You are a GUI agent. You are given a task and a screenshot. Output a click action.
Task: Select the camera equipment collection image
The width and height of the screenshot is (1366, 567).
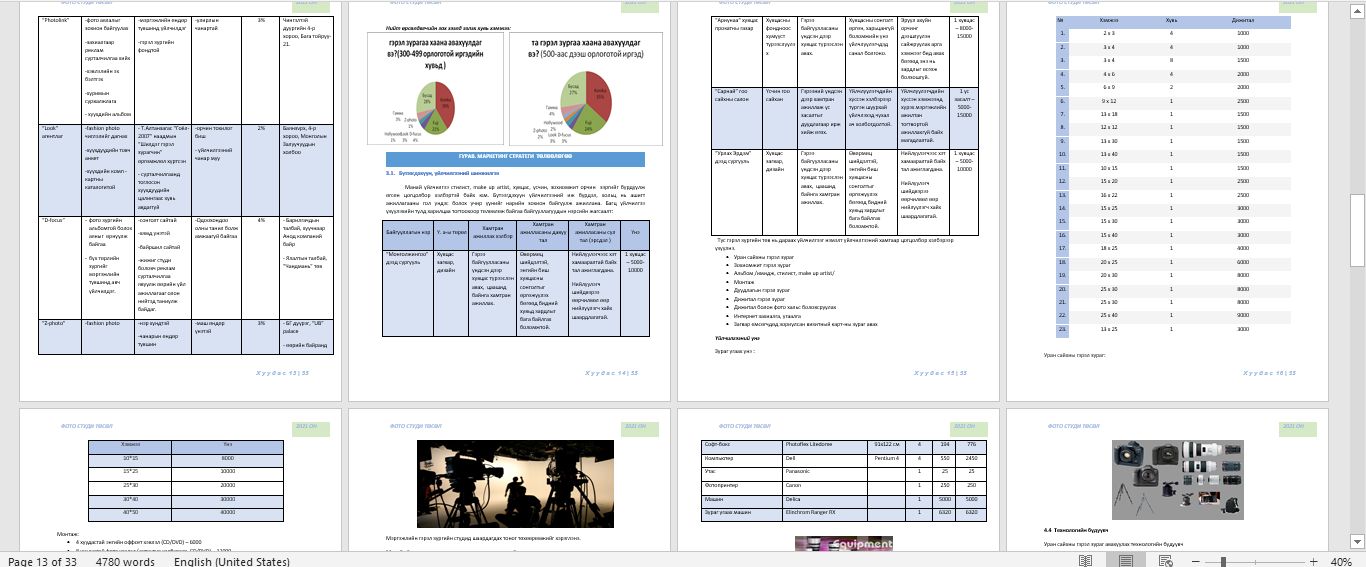1177,479
